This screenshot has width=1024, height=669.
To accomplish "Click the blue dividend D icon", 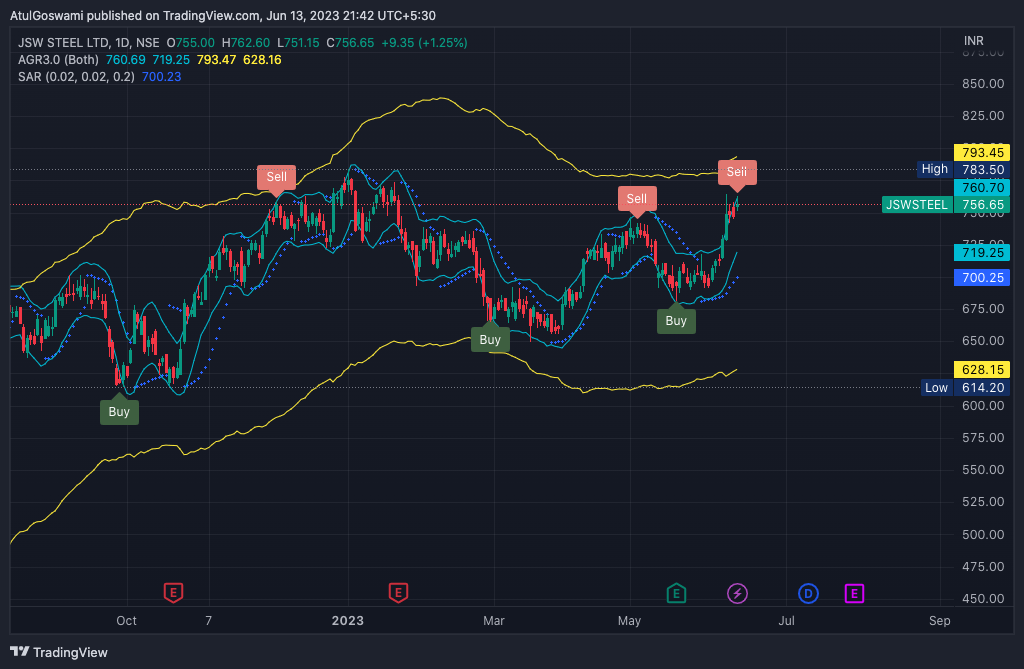I will pos(808,593).
